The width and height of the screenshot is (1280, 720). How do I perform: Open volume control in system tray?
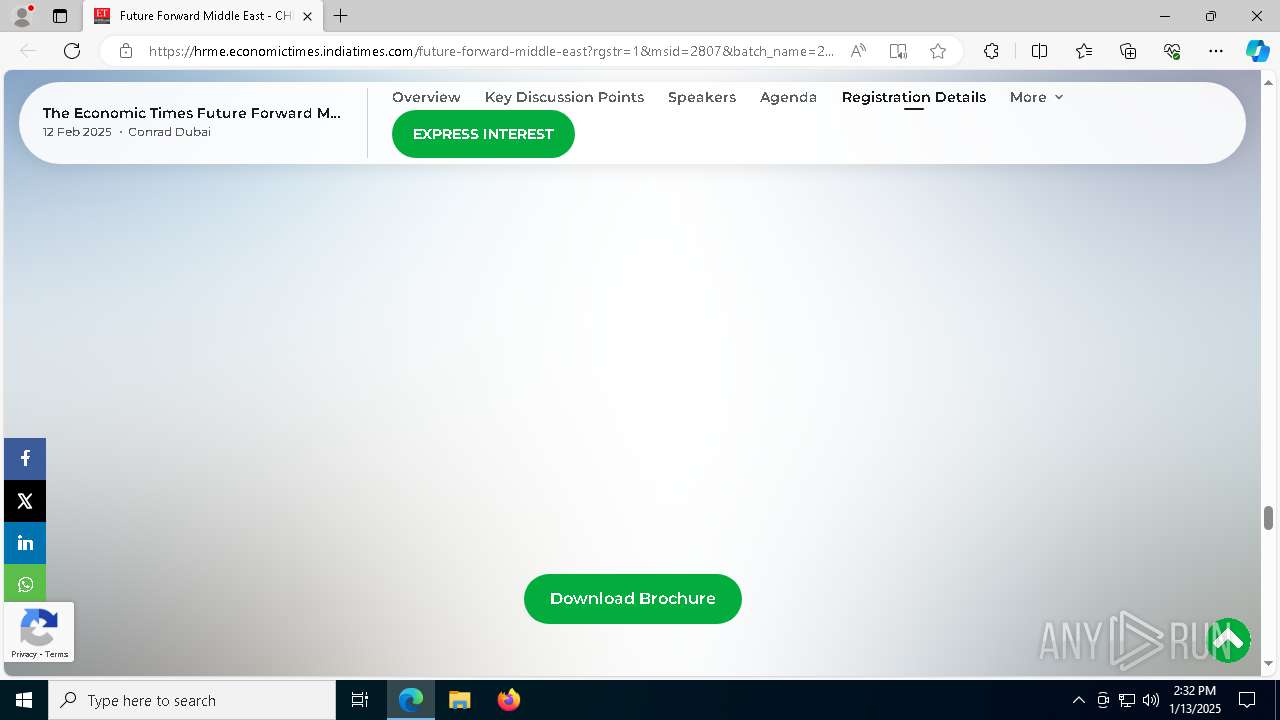pyautogui.click(x=1151, y=700)
